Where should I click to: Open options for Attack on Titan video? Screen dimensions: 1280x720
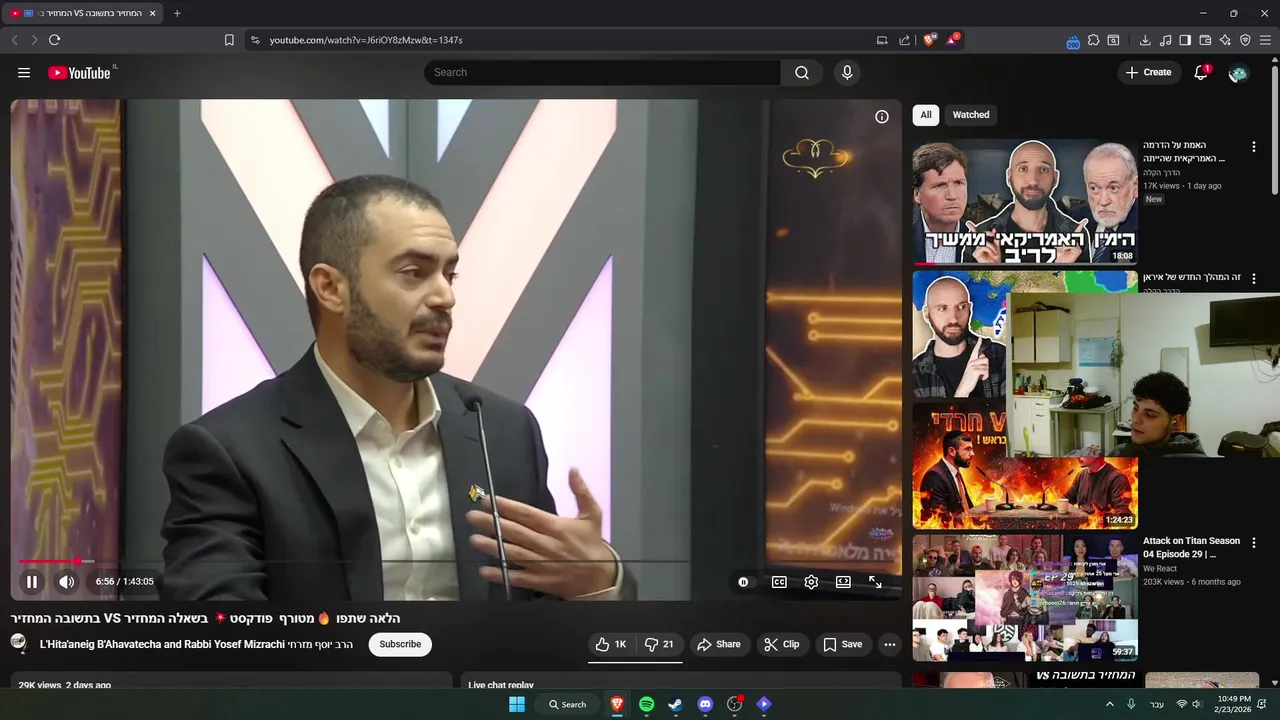1254,543
